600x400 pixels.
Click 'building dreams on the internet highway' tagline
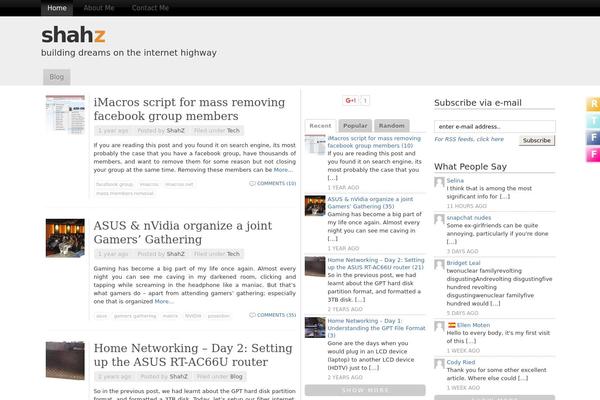tap(129, 53)
